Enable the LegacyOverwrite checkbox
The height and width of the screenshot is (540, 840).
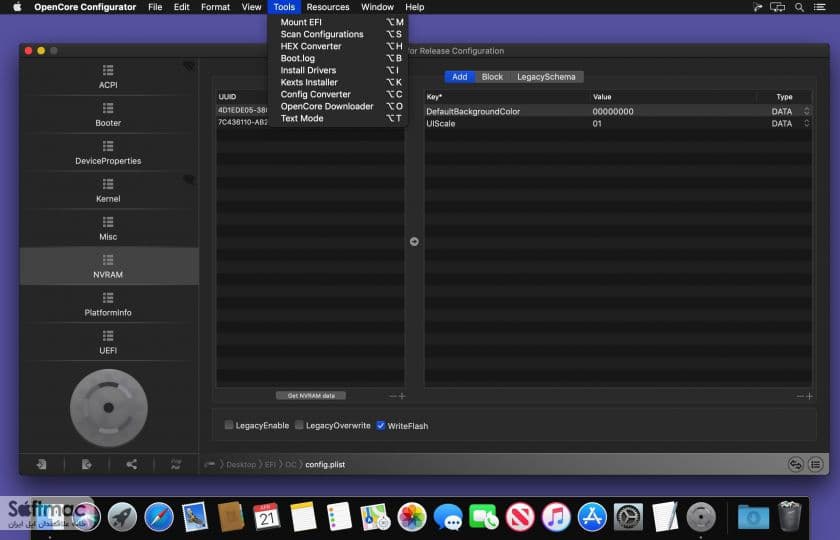pyautogui.click(x=299, y=425)
